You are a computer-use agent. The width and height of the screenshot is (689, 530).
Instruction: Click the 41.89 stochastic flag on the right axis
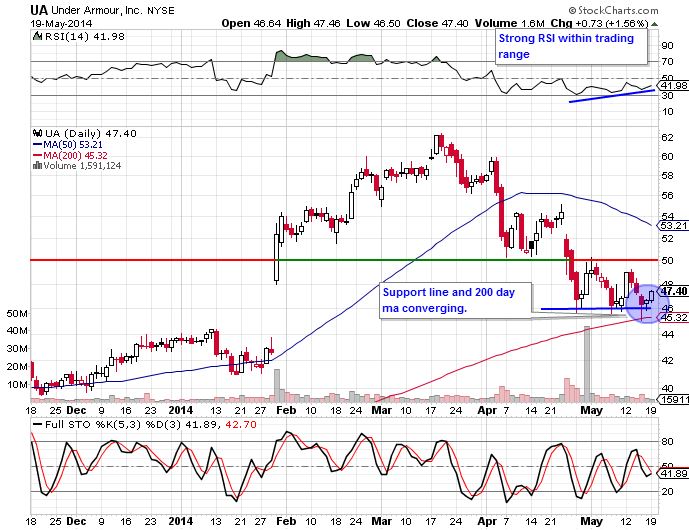pyautogui.click(x=673, y=474)
